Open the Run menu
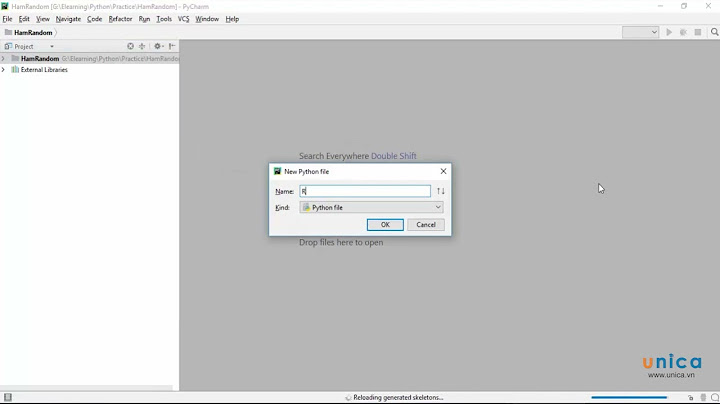This screenshot has width=720, height=404. click(144, 19)
